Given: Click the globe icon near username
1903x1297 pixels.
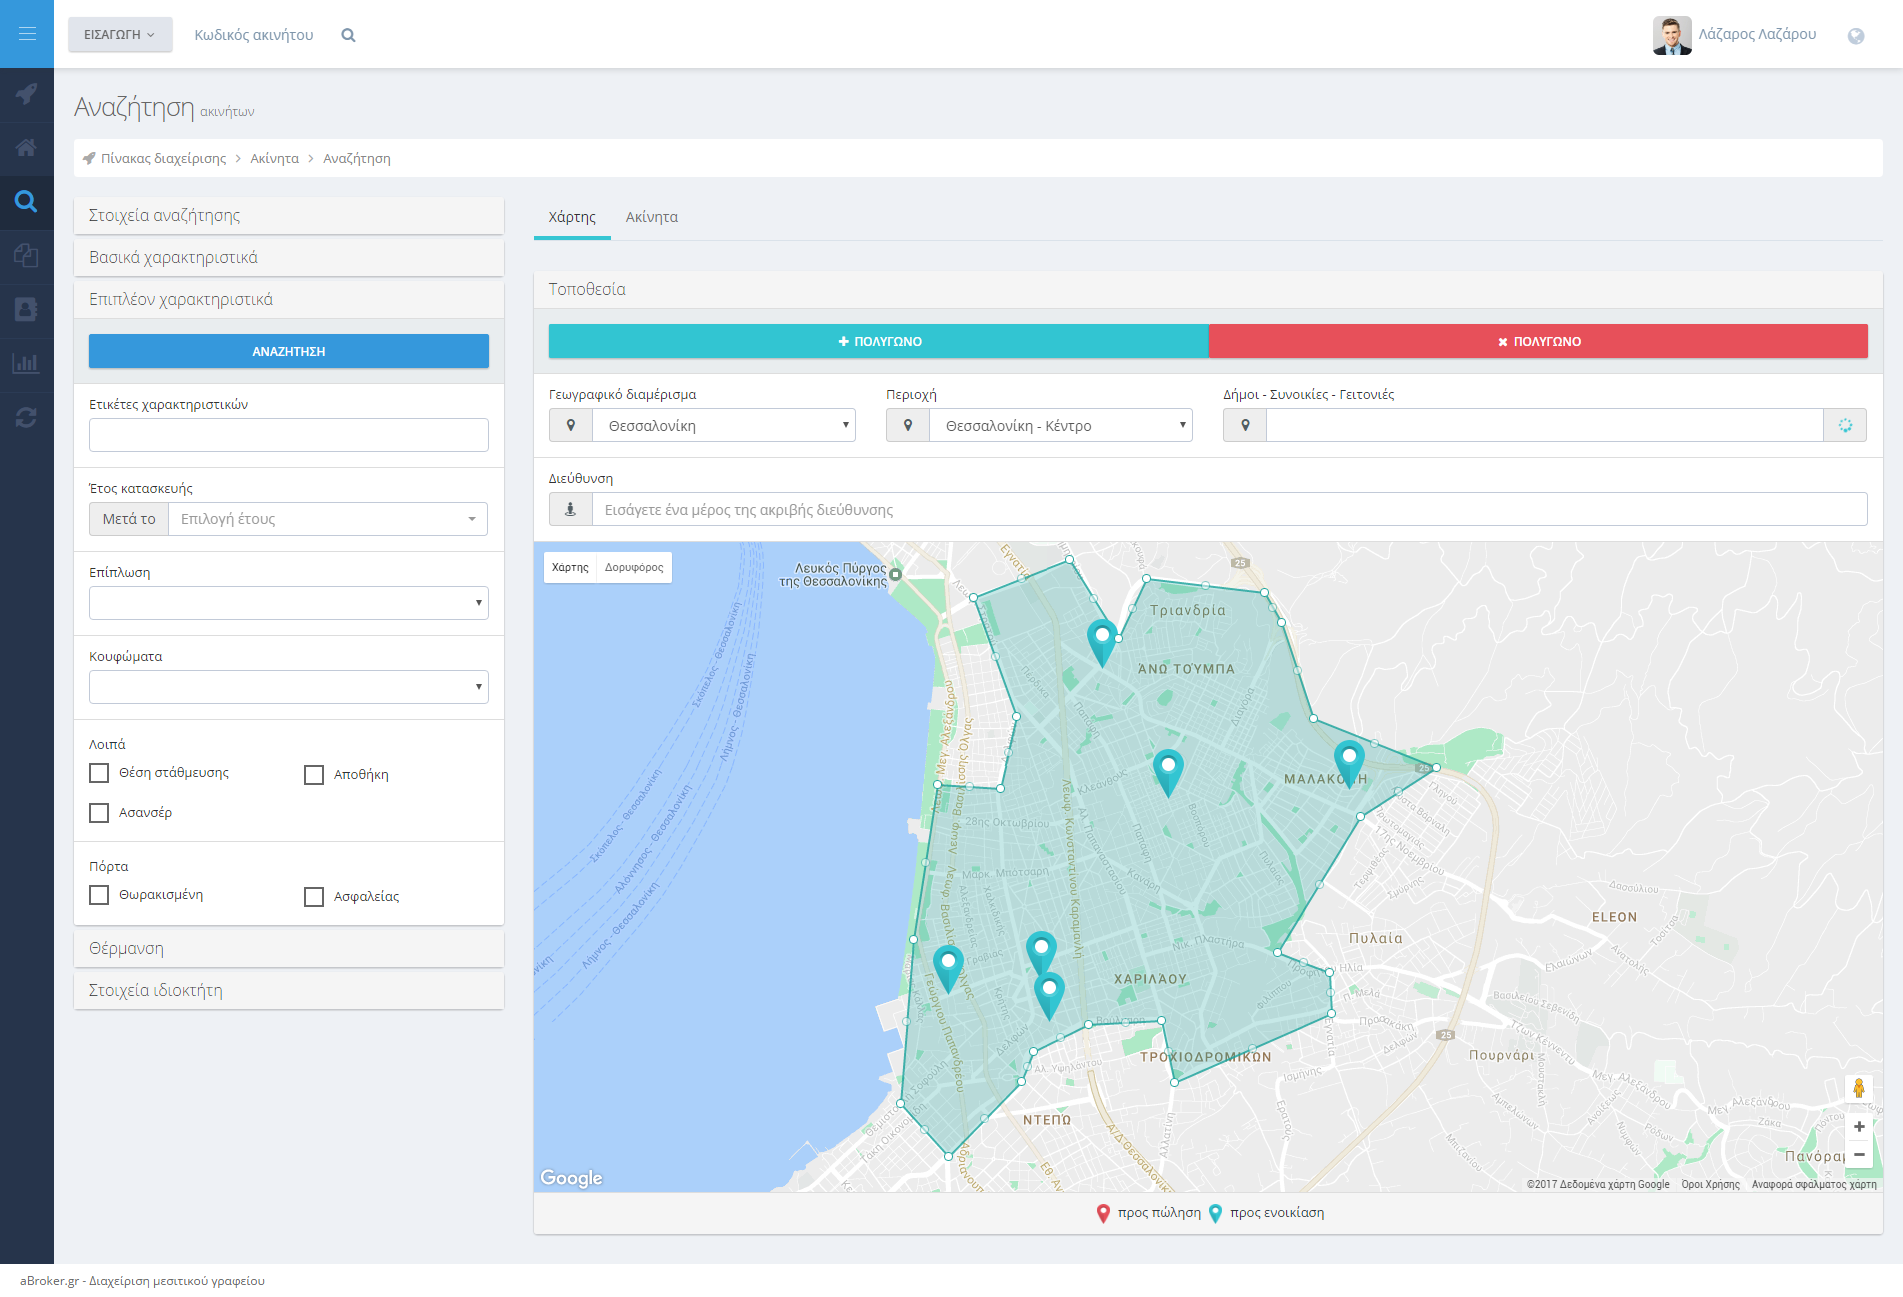Looking at the screenshot, I should pos(1855,36).
